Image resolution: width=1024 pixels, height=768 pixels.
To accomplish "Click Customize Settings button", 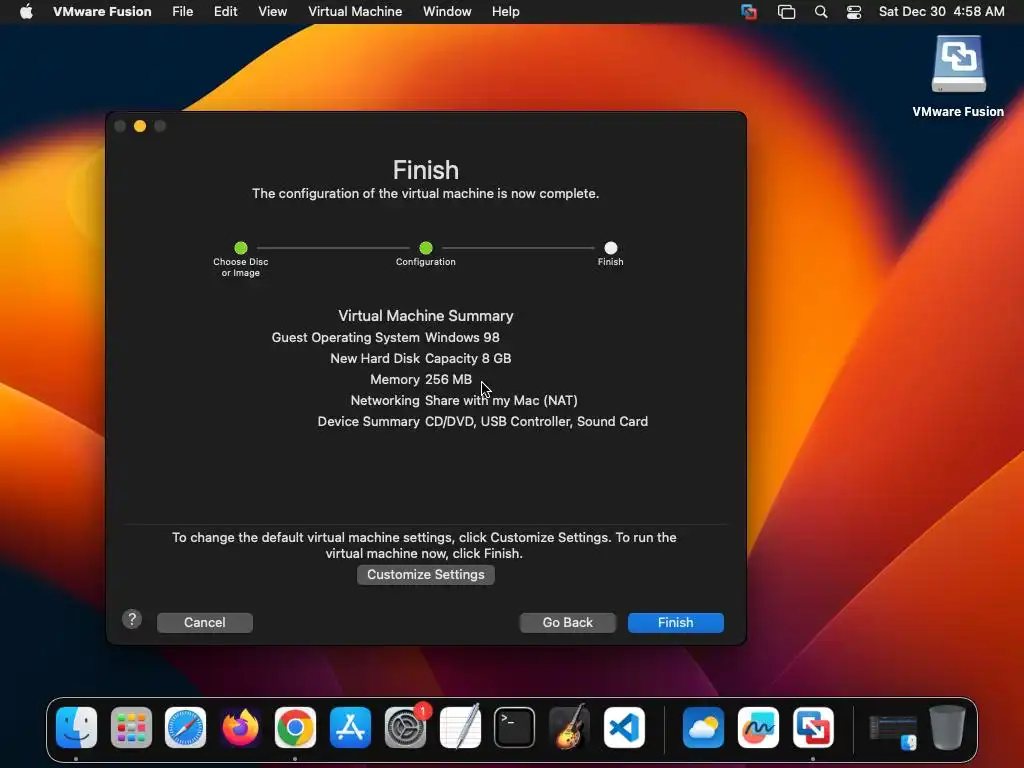I will [x=426, y=575].
